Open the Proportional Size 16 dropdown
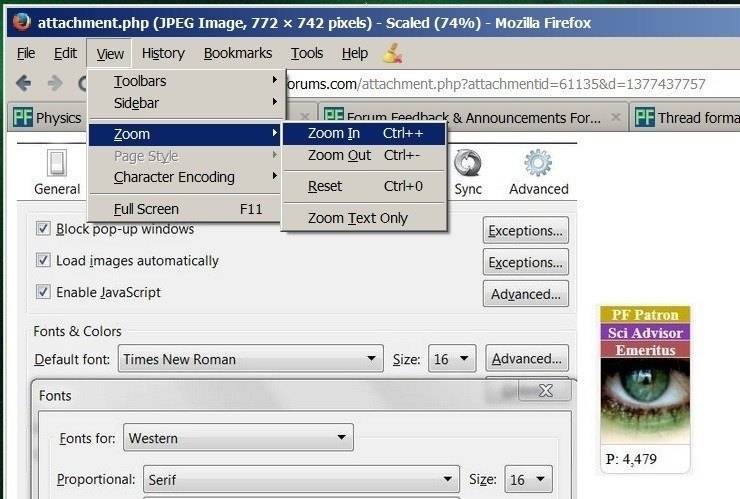740x499 pixels. (529, 479)
